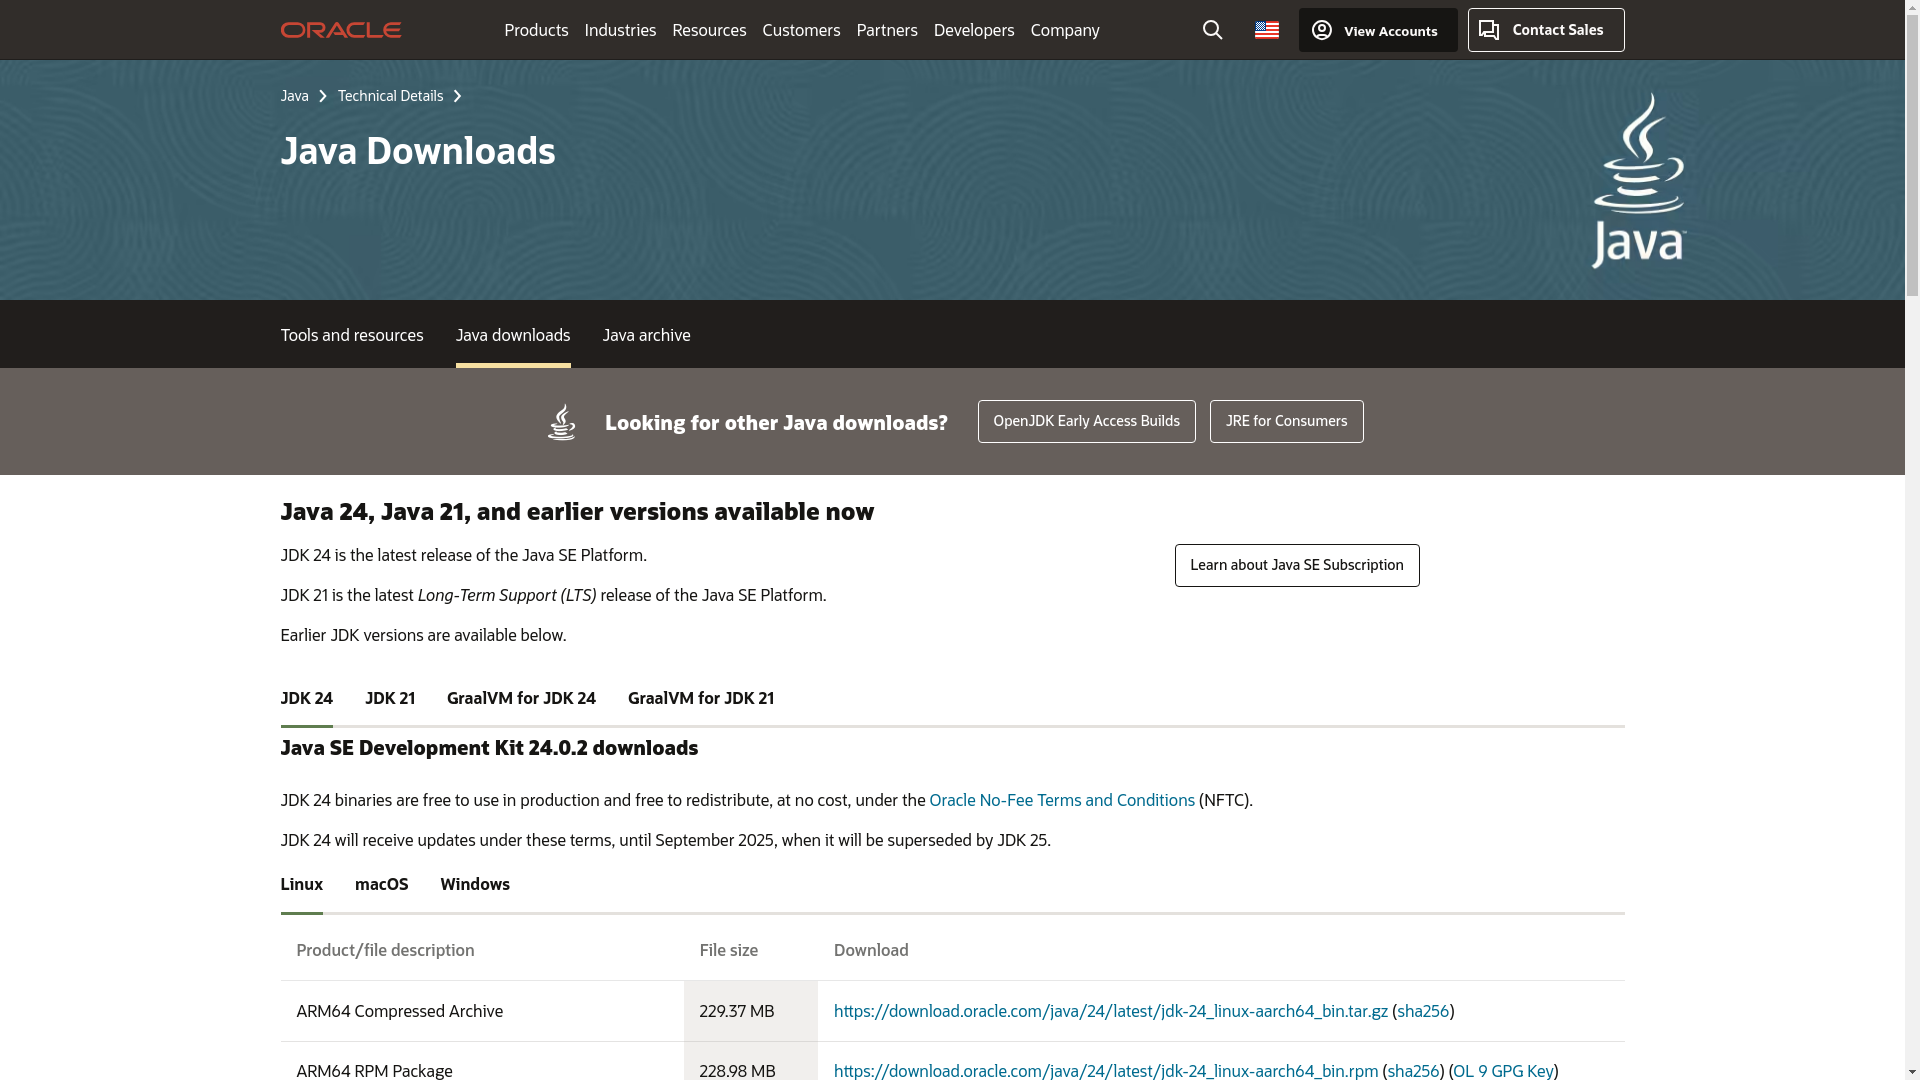
Task: Click JRE for Consumers button
Action: (1286, 421)
